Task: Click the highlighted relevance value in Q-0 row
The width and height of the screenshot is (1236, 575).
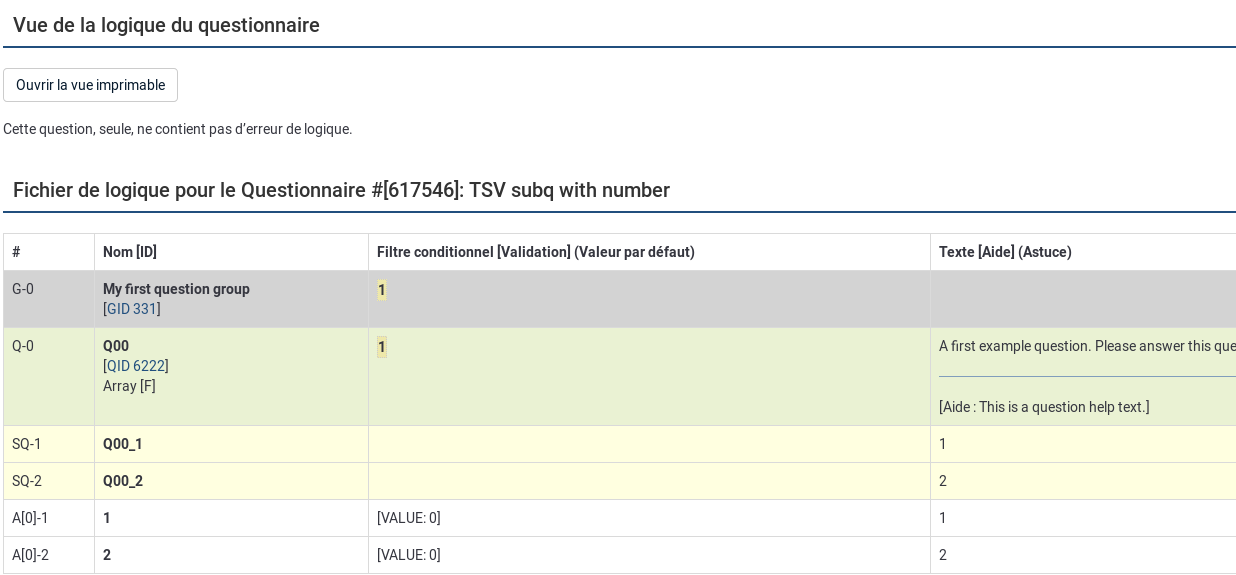Action: [381, 347]
